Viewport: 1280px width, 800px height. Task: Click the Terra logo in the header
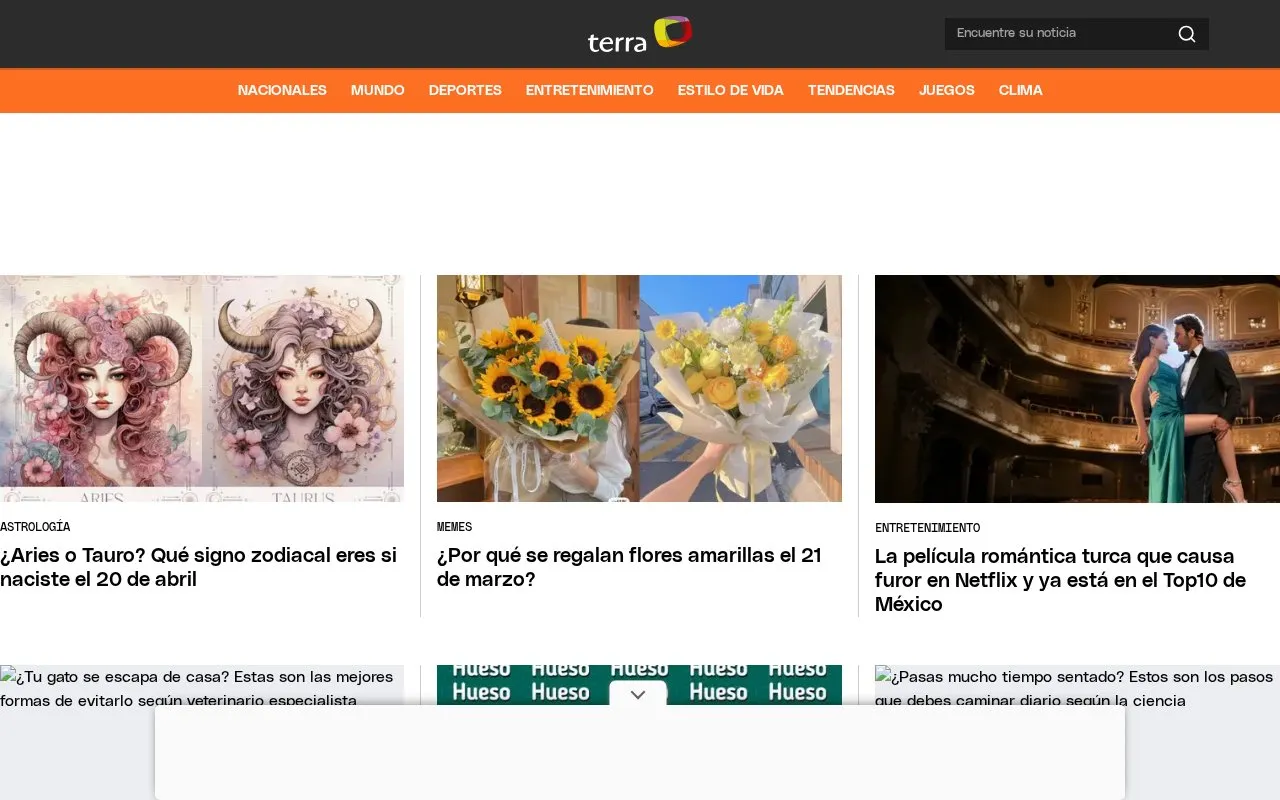(x=640, y=34)
